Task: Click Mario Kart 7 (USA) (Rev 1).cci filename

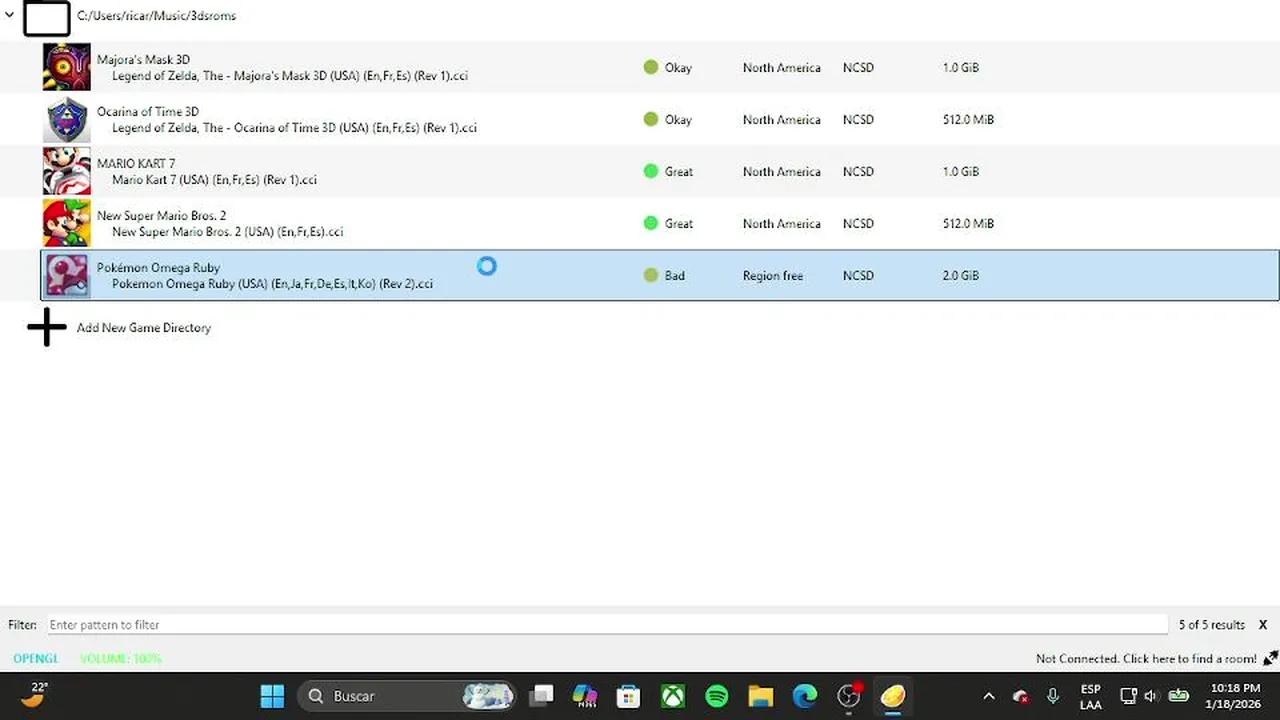Action: tap(214, 180)
